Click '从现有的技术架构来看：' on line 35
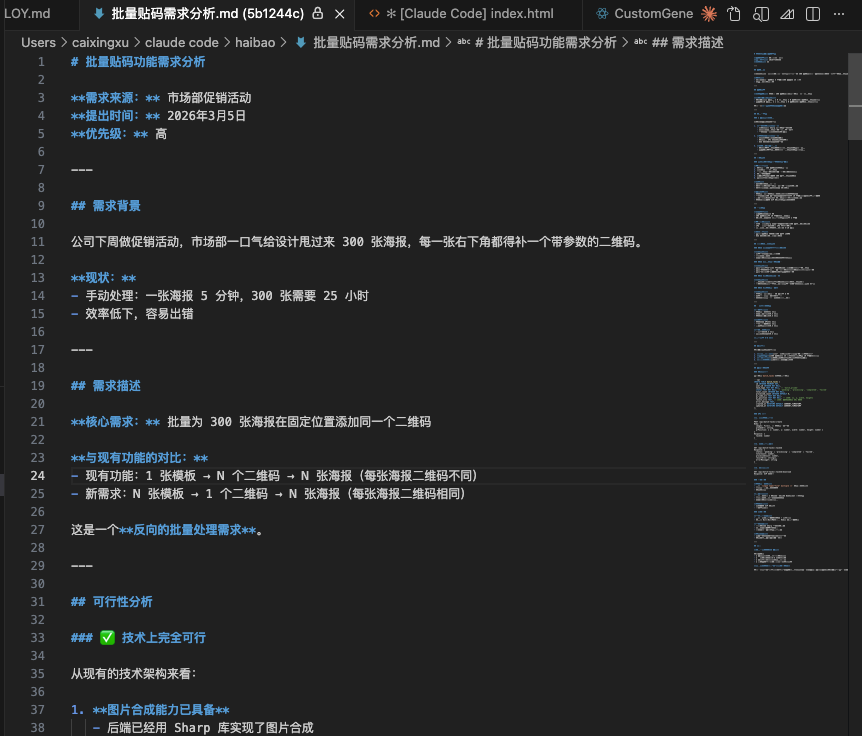Viewport: 862px width, 736px height. point(134,673)
